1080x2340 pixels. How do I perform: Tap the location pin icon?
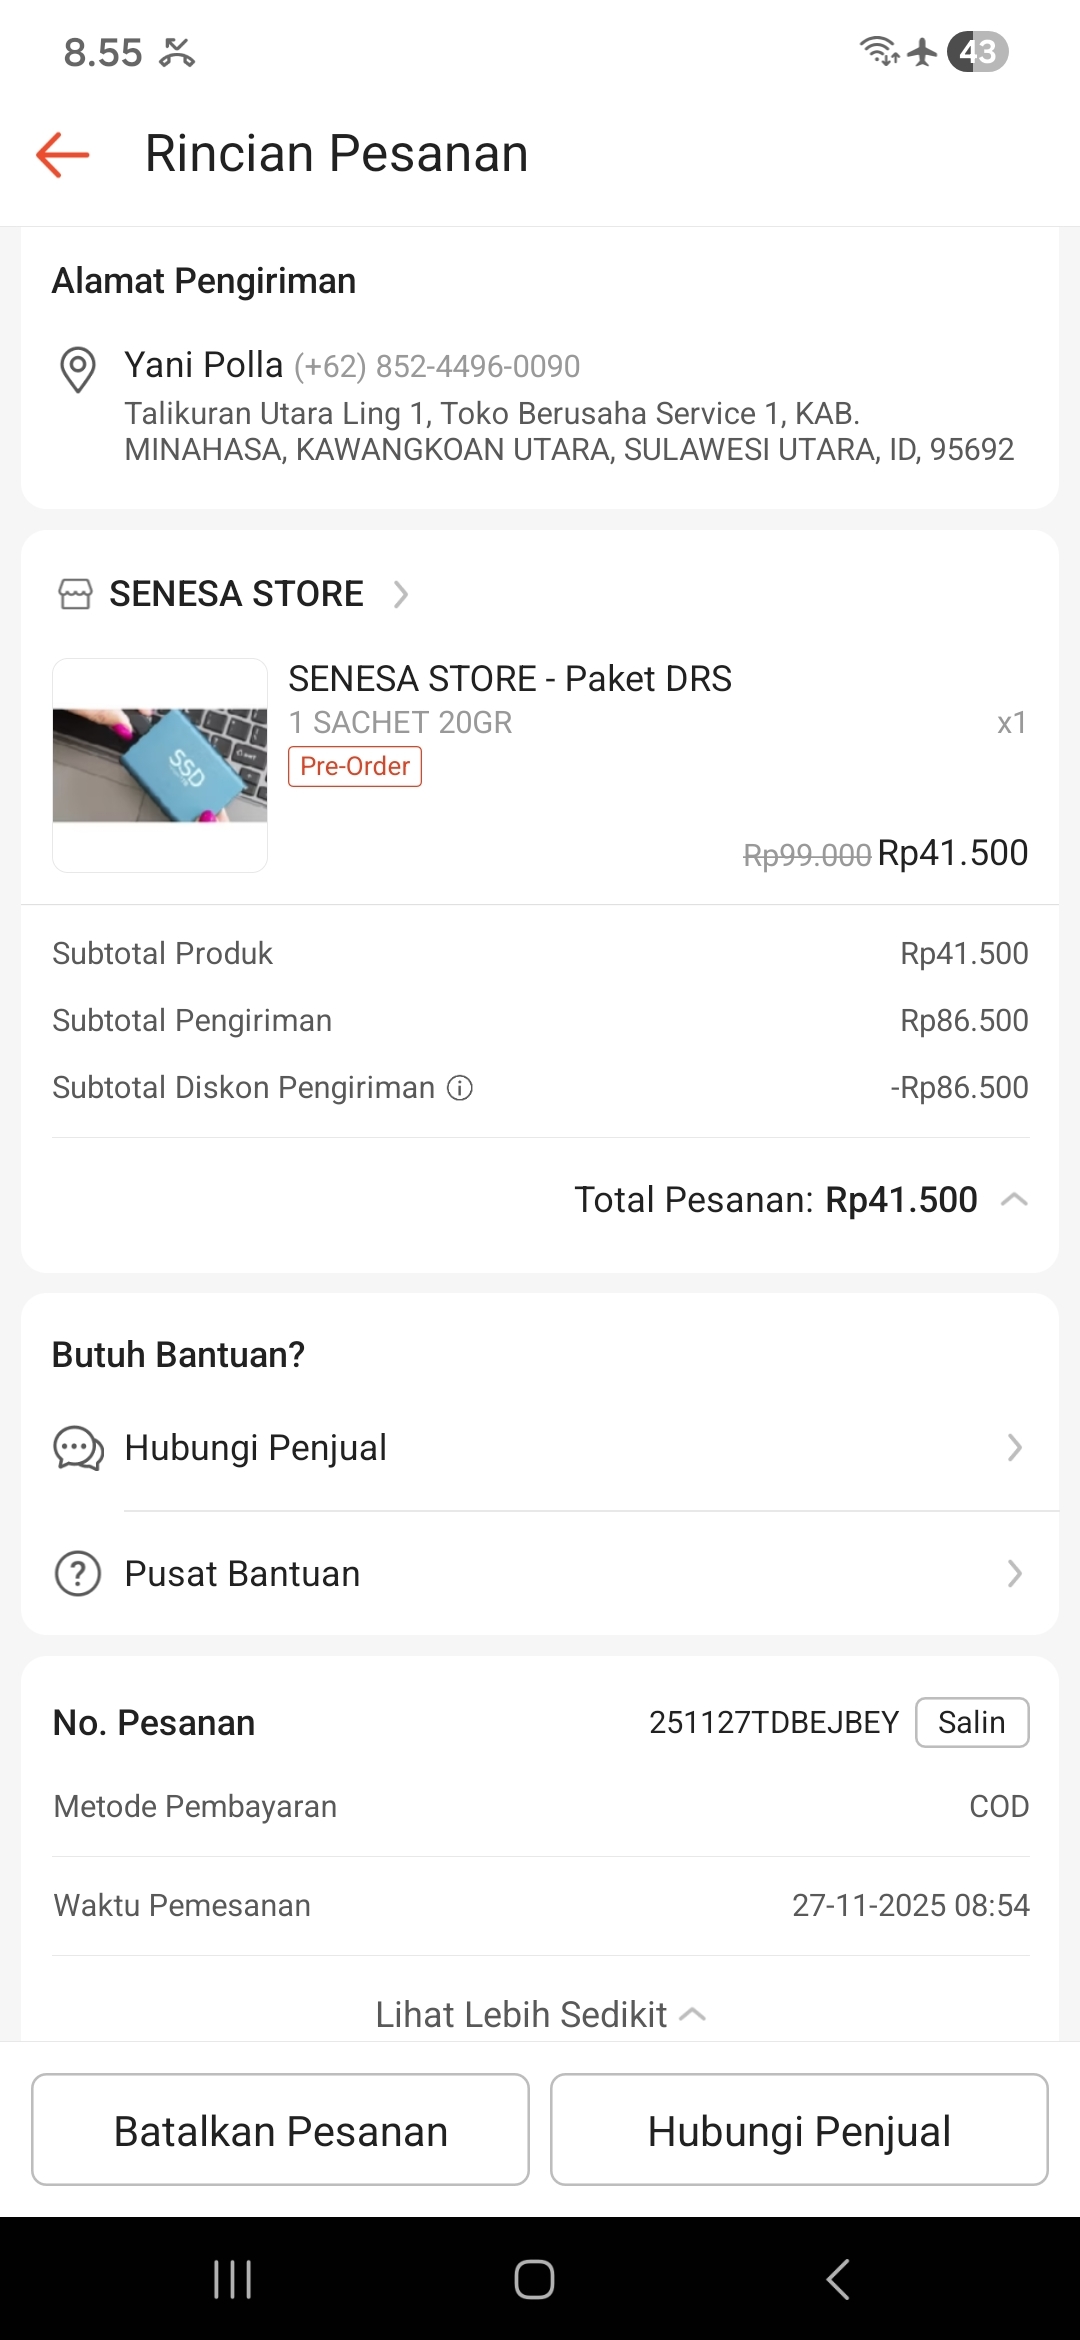(x=78, y=369)
